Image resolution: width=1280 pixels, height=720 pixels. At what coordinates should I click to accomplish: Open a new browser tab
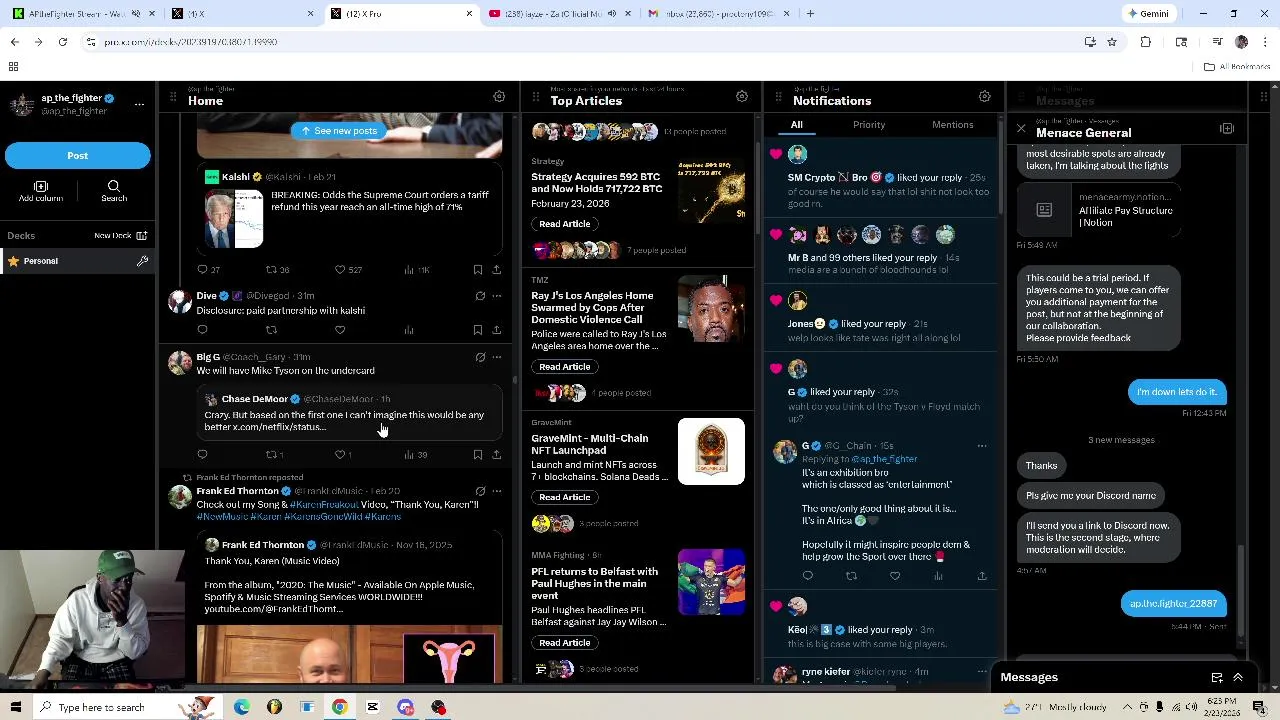pos(810,14)
